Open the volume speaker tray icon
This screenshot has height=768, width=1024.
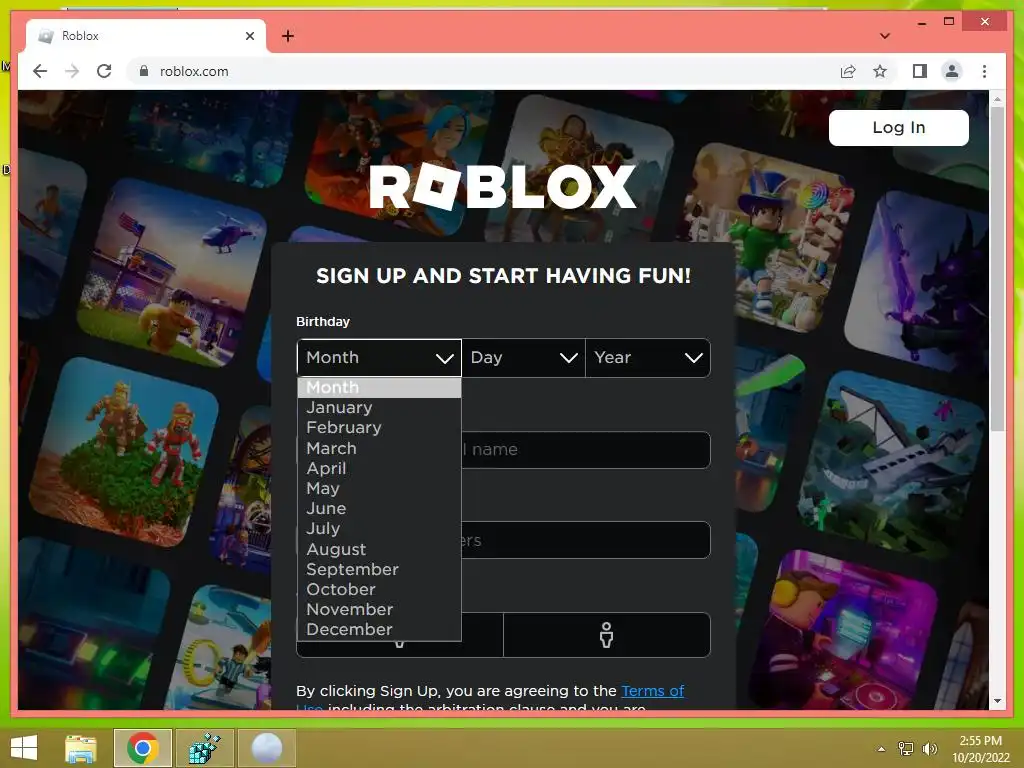929,748
